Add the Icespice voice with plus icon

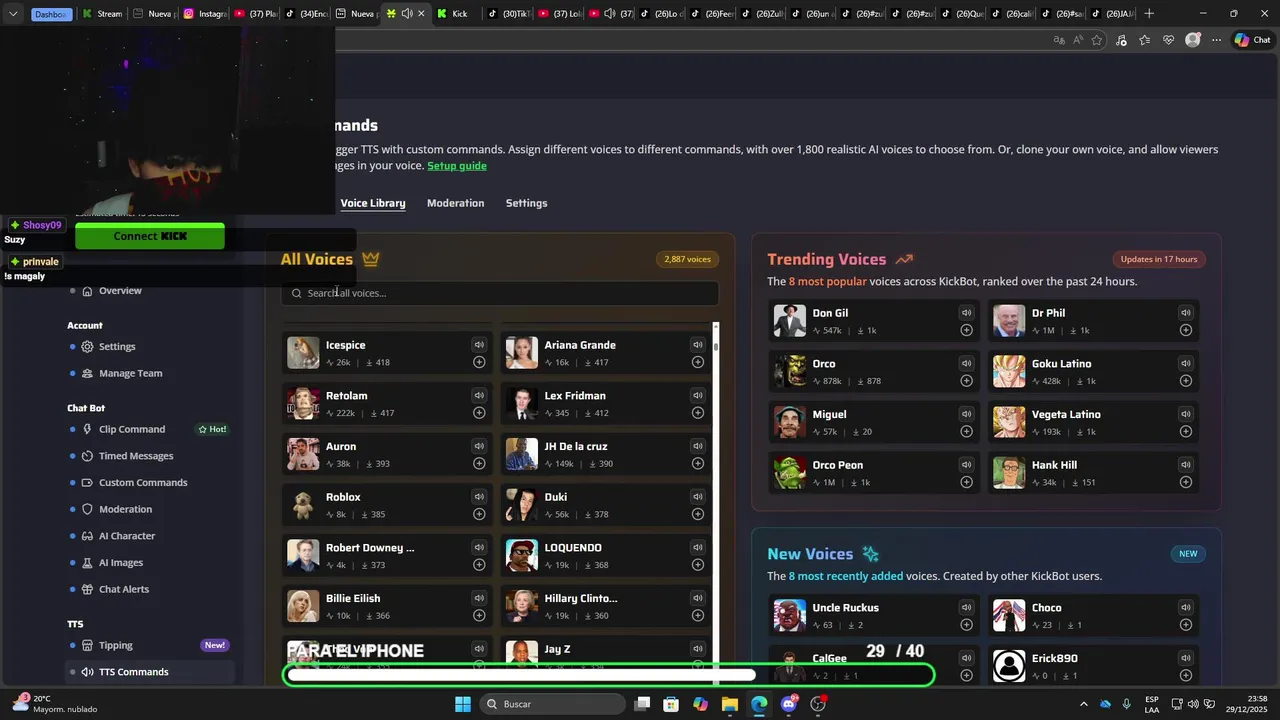pos(479,362)
